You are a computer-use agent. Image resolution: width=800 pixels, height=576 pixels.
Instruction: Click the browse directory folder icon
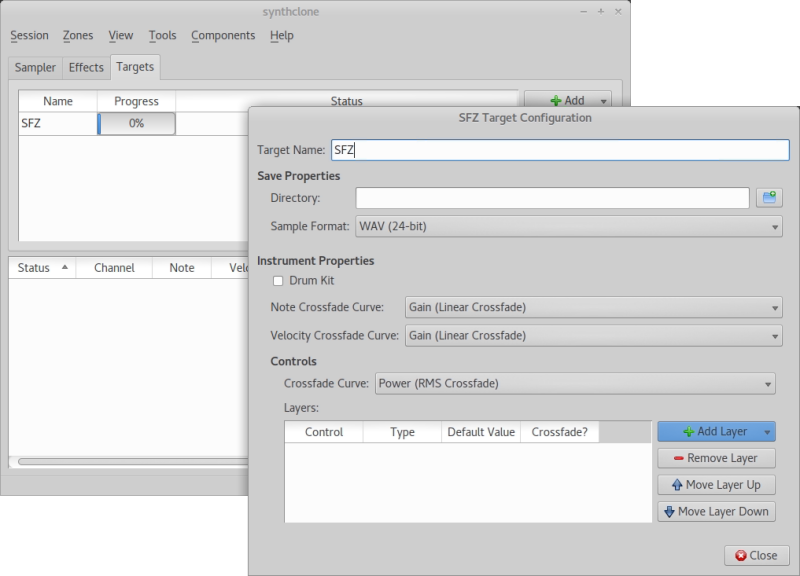tap(769, 197)
